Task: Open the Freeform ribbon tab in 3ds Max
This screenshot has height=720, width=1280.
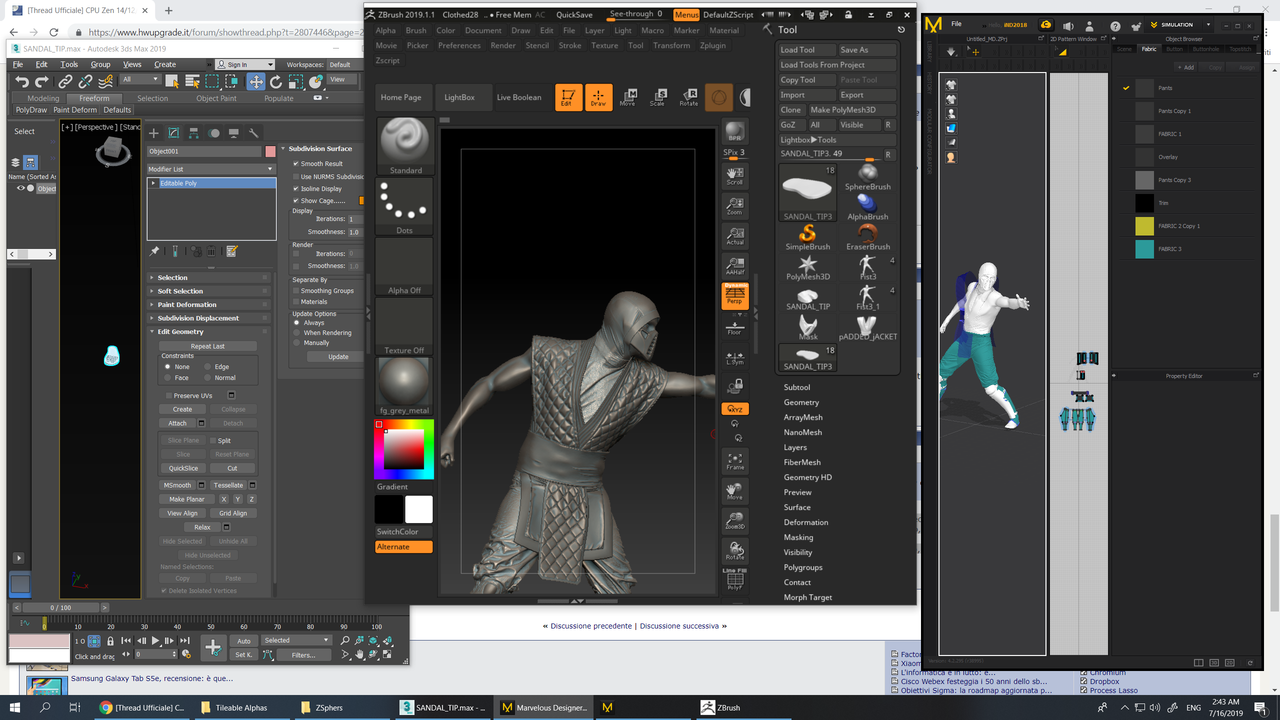Action: coord(94,98)
